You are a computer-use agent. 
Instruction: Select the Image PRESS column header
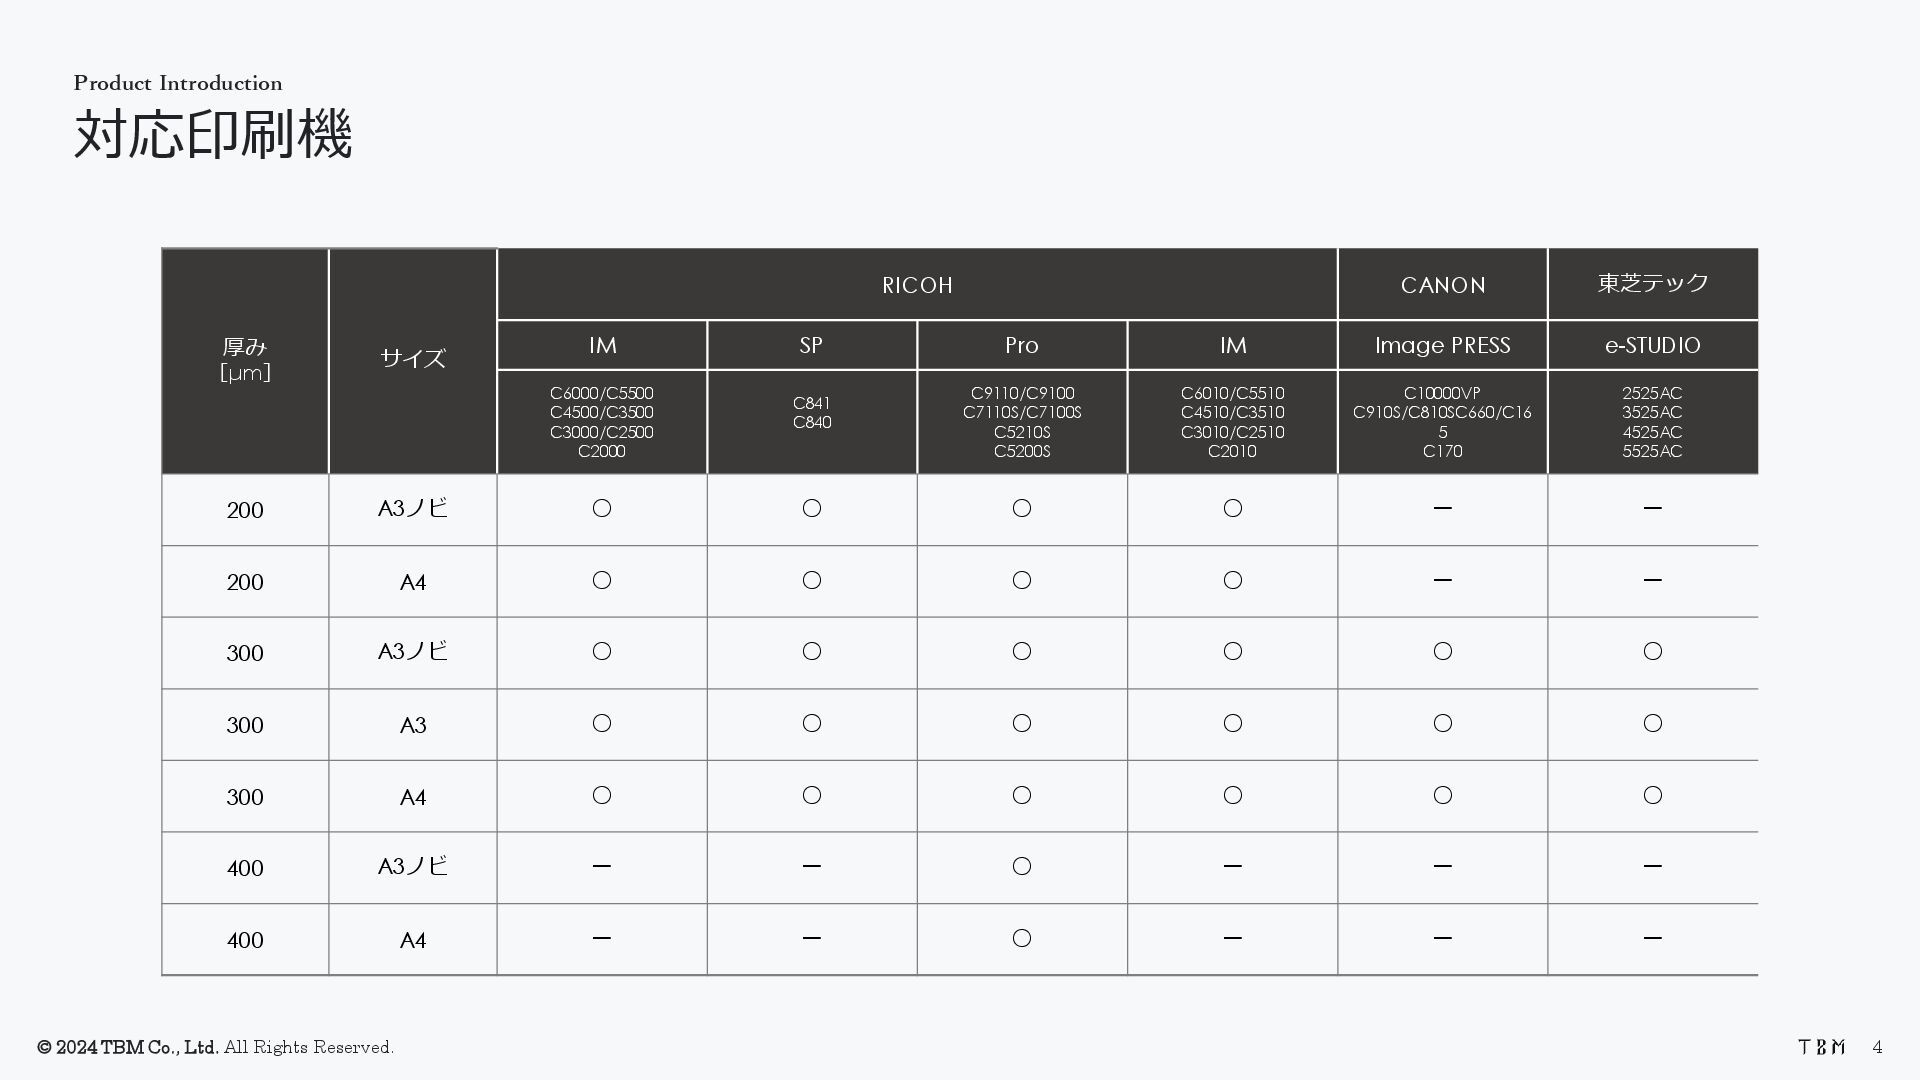[1442, 345]
